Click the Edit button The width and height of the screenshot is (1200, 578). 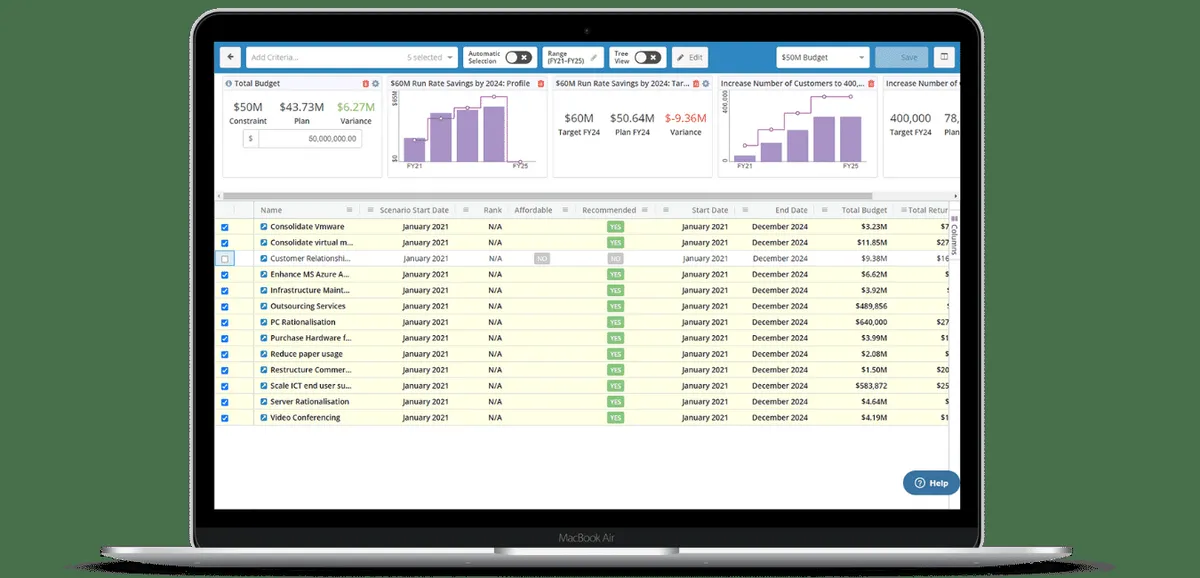point(689,57)
